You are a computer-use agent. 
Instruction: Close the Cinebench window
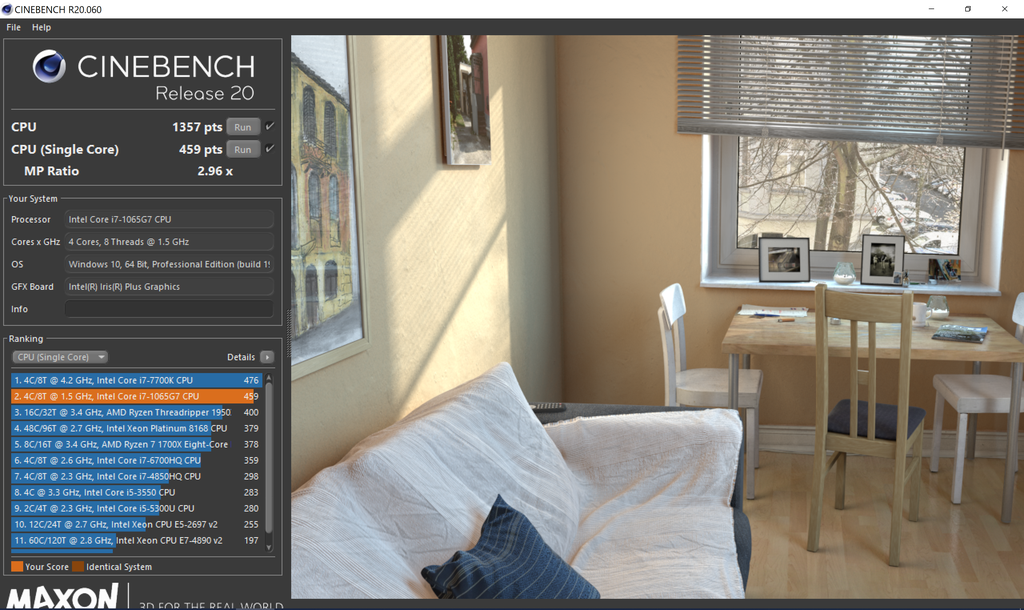pos(1004,9)
